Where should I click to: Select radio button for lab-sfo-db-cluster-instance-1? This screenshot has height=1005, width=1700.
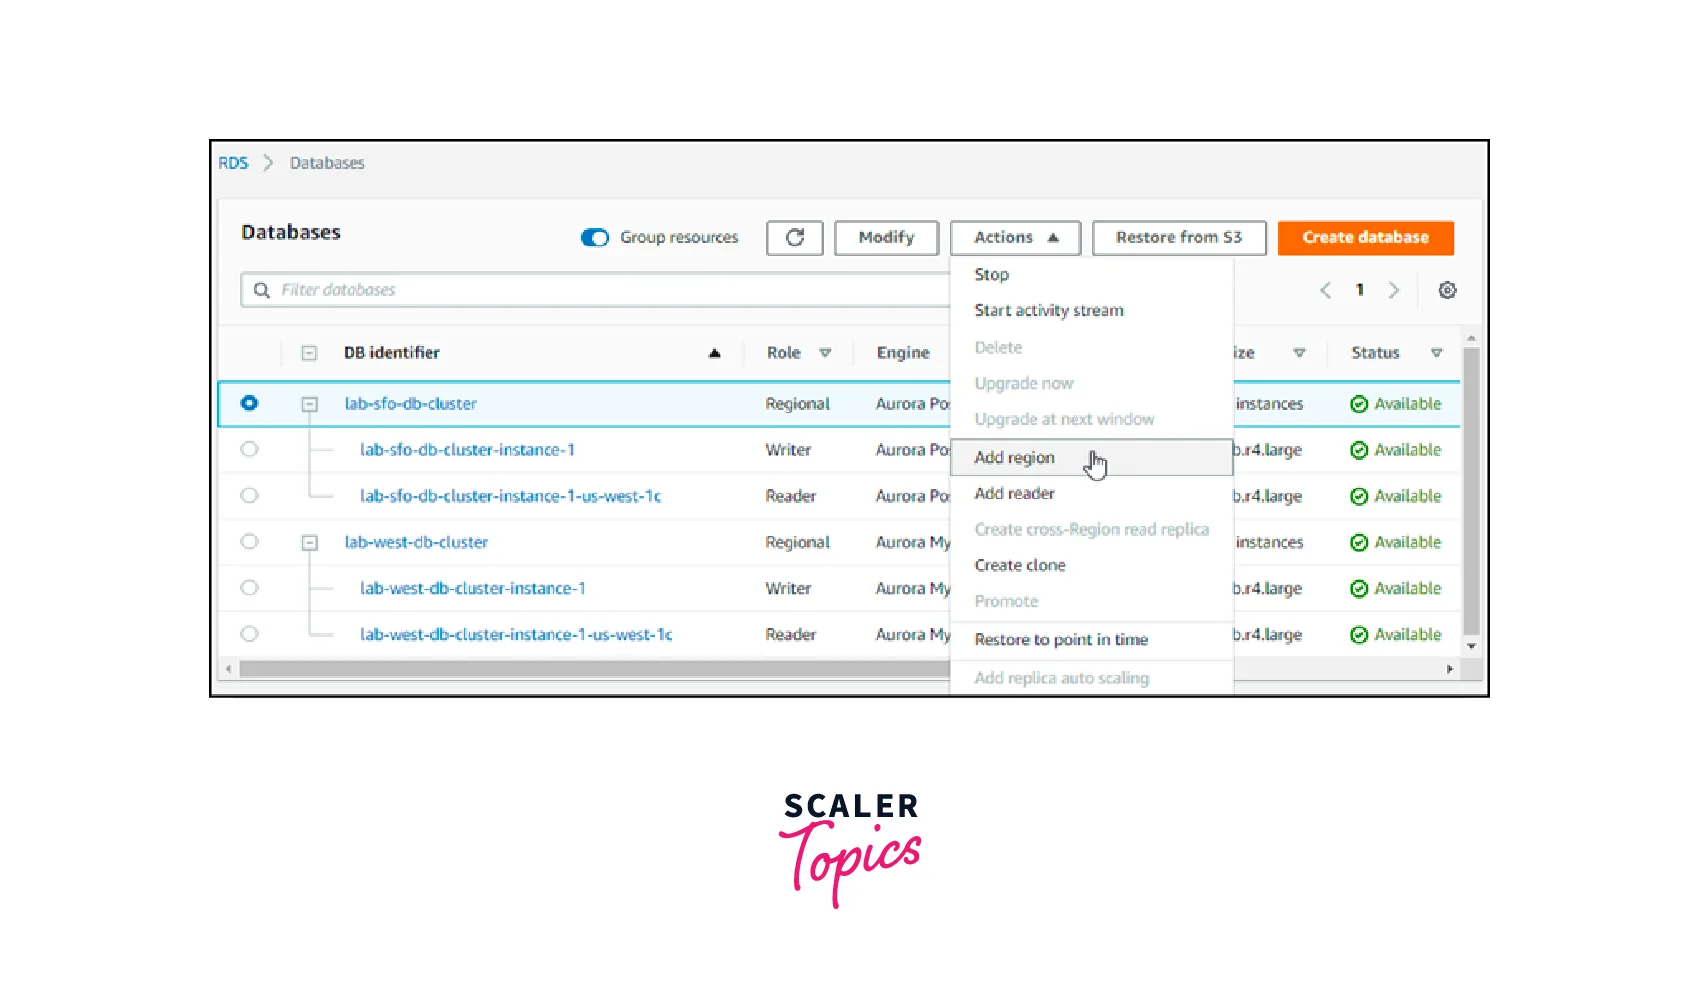coord(249,450)
